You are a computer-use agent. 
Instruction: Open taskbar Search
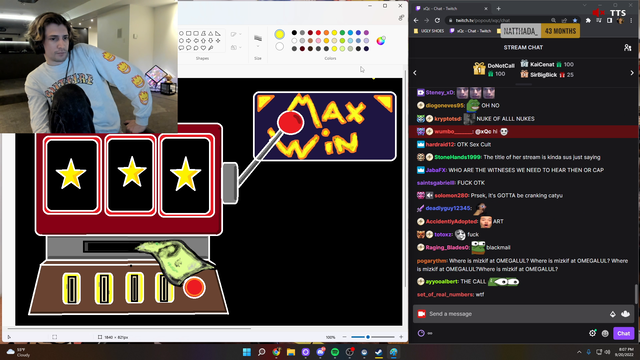tap(262, 352)
